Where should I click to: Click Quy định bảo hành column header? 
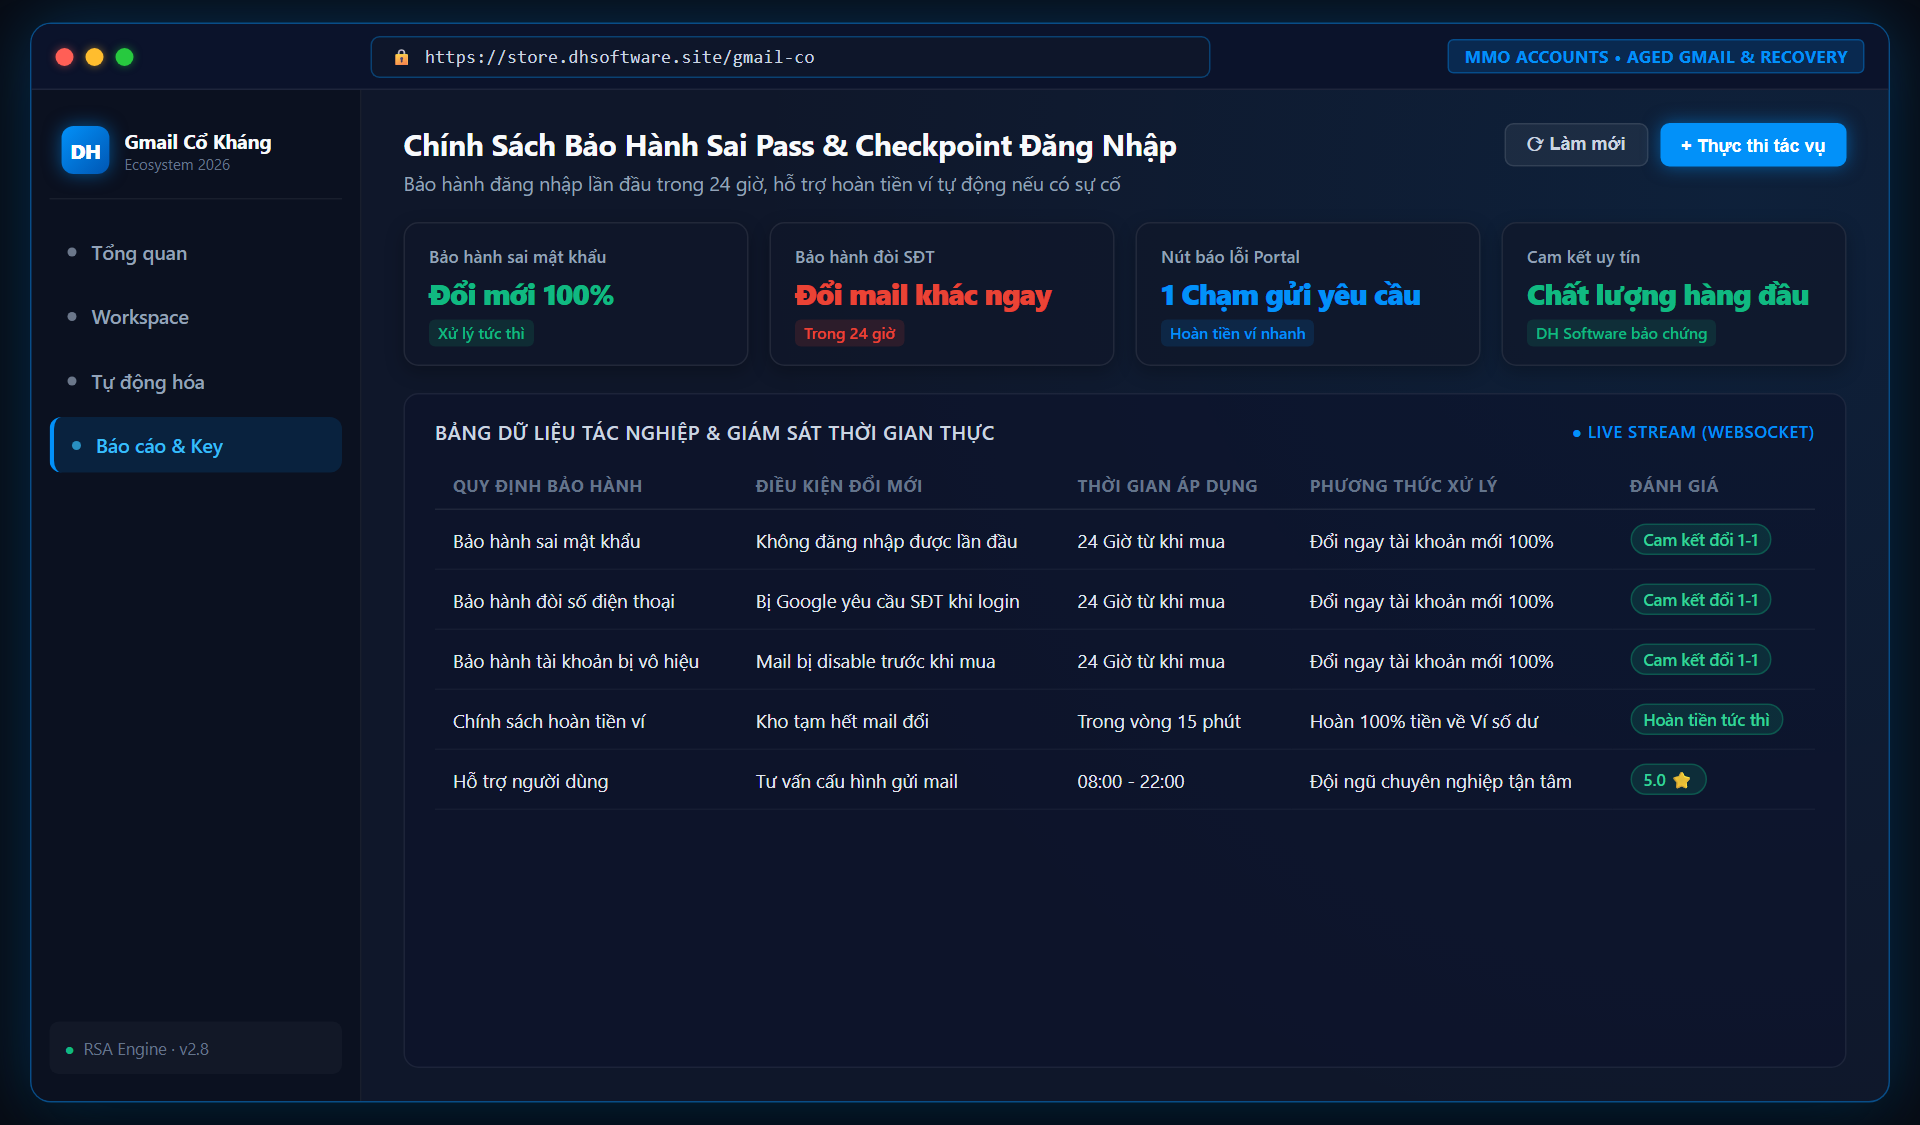coord(547,486)
